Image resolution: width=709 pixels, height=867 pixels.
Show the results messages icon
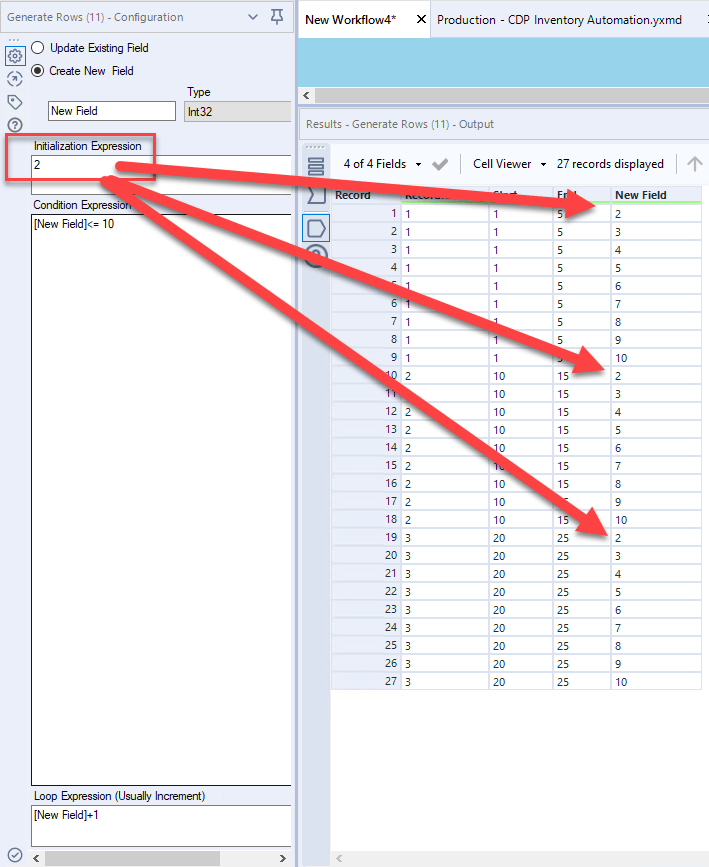(316, 195)
